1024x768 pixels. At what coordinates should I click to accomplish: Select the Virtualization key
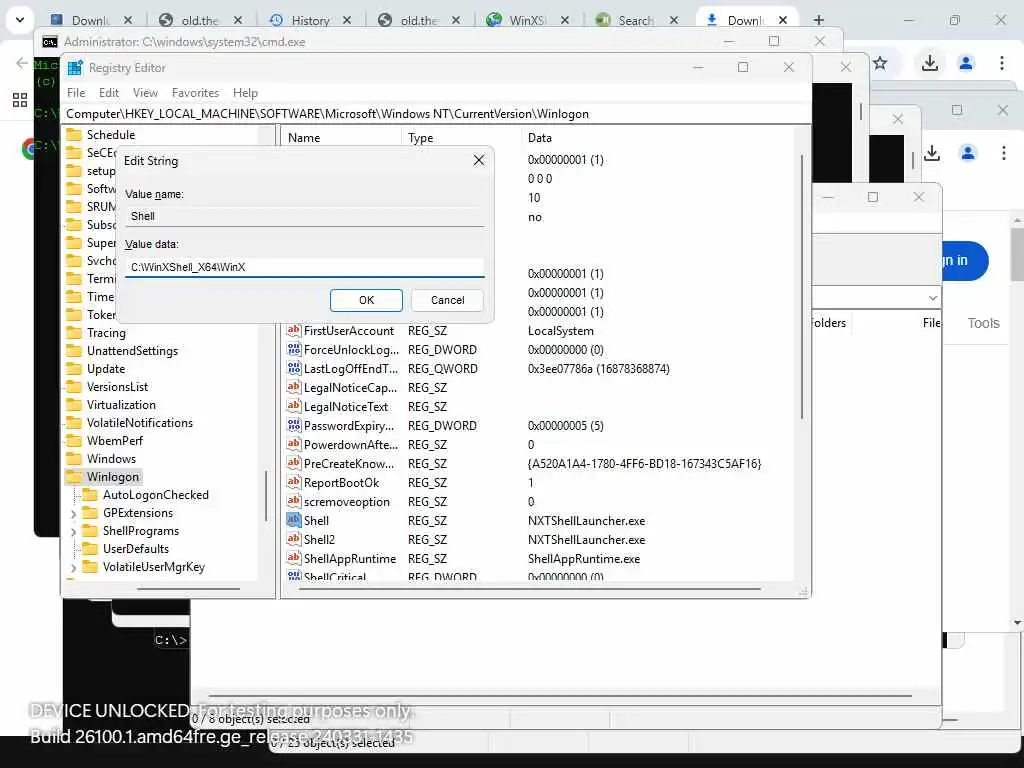[121, 405]
